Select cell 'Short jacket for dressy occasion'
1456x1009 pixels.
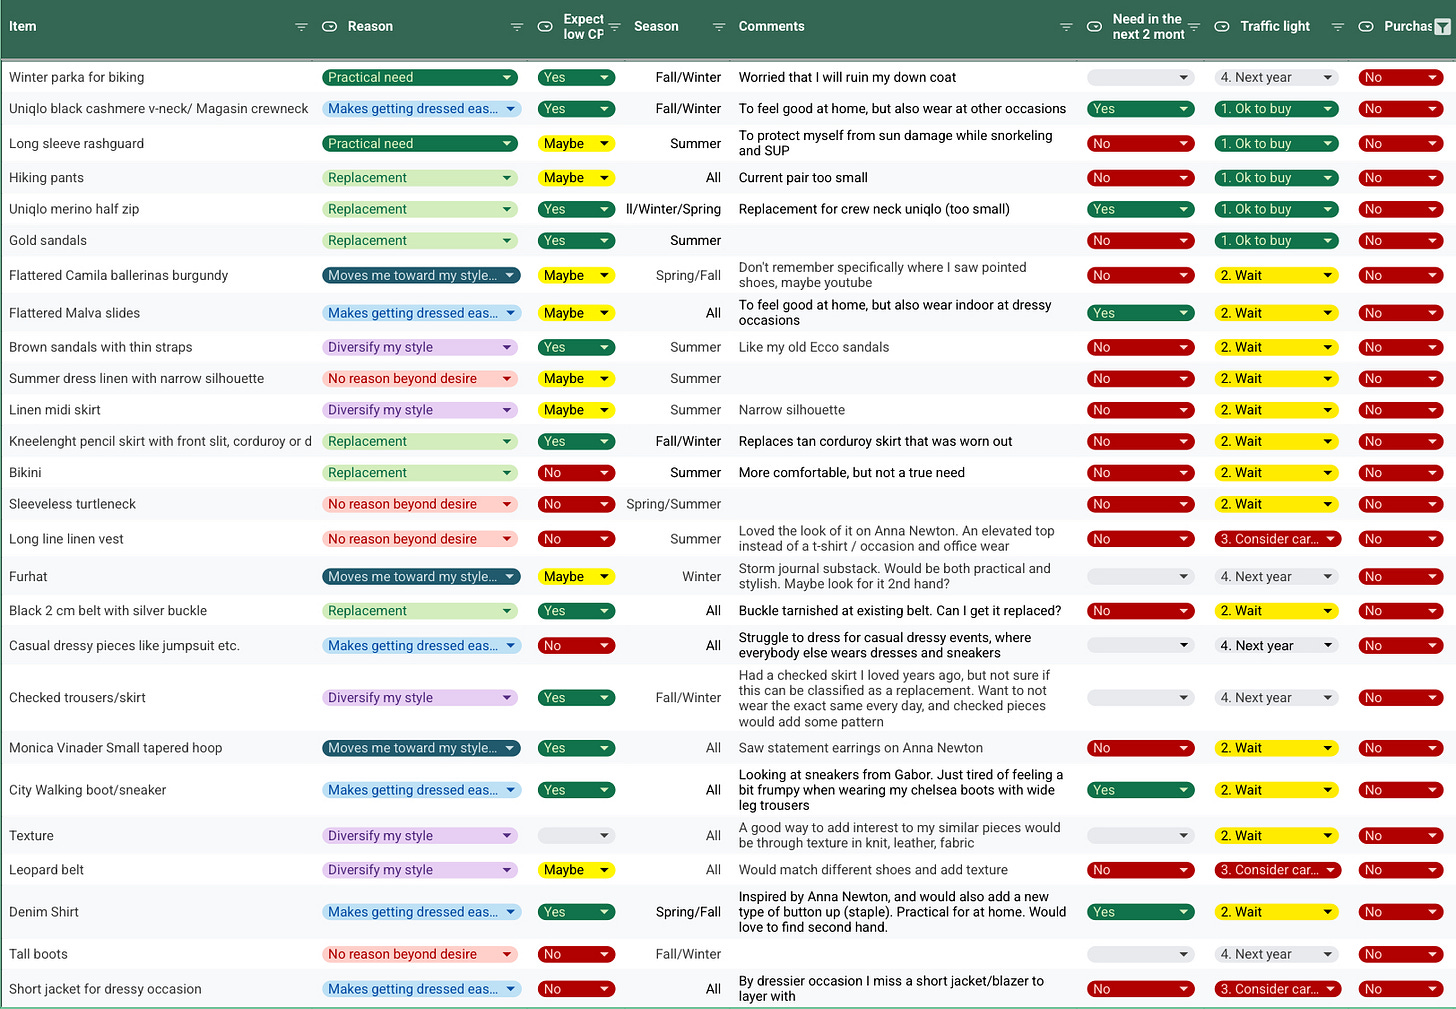click(x=105, y=989)
